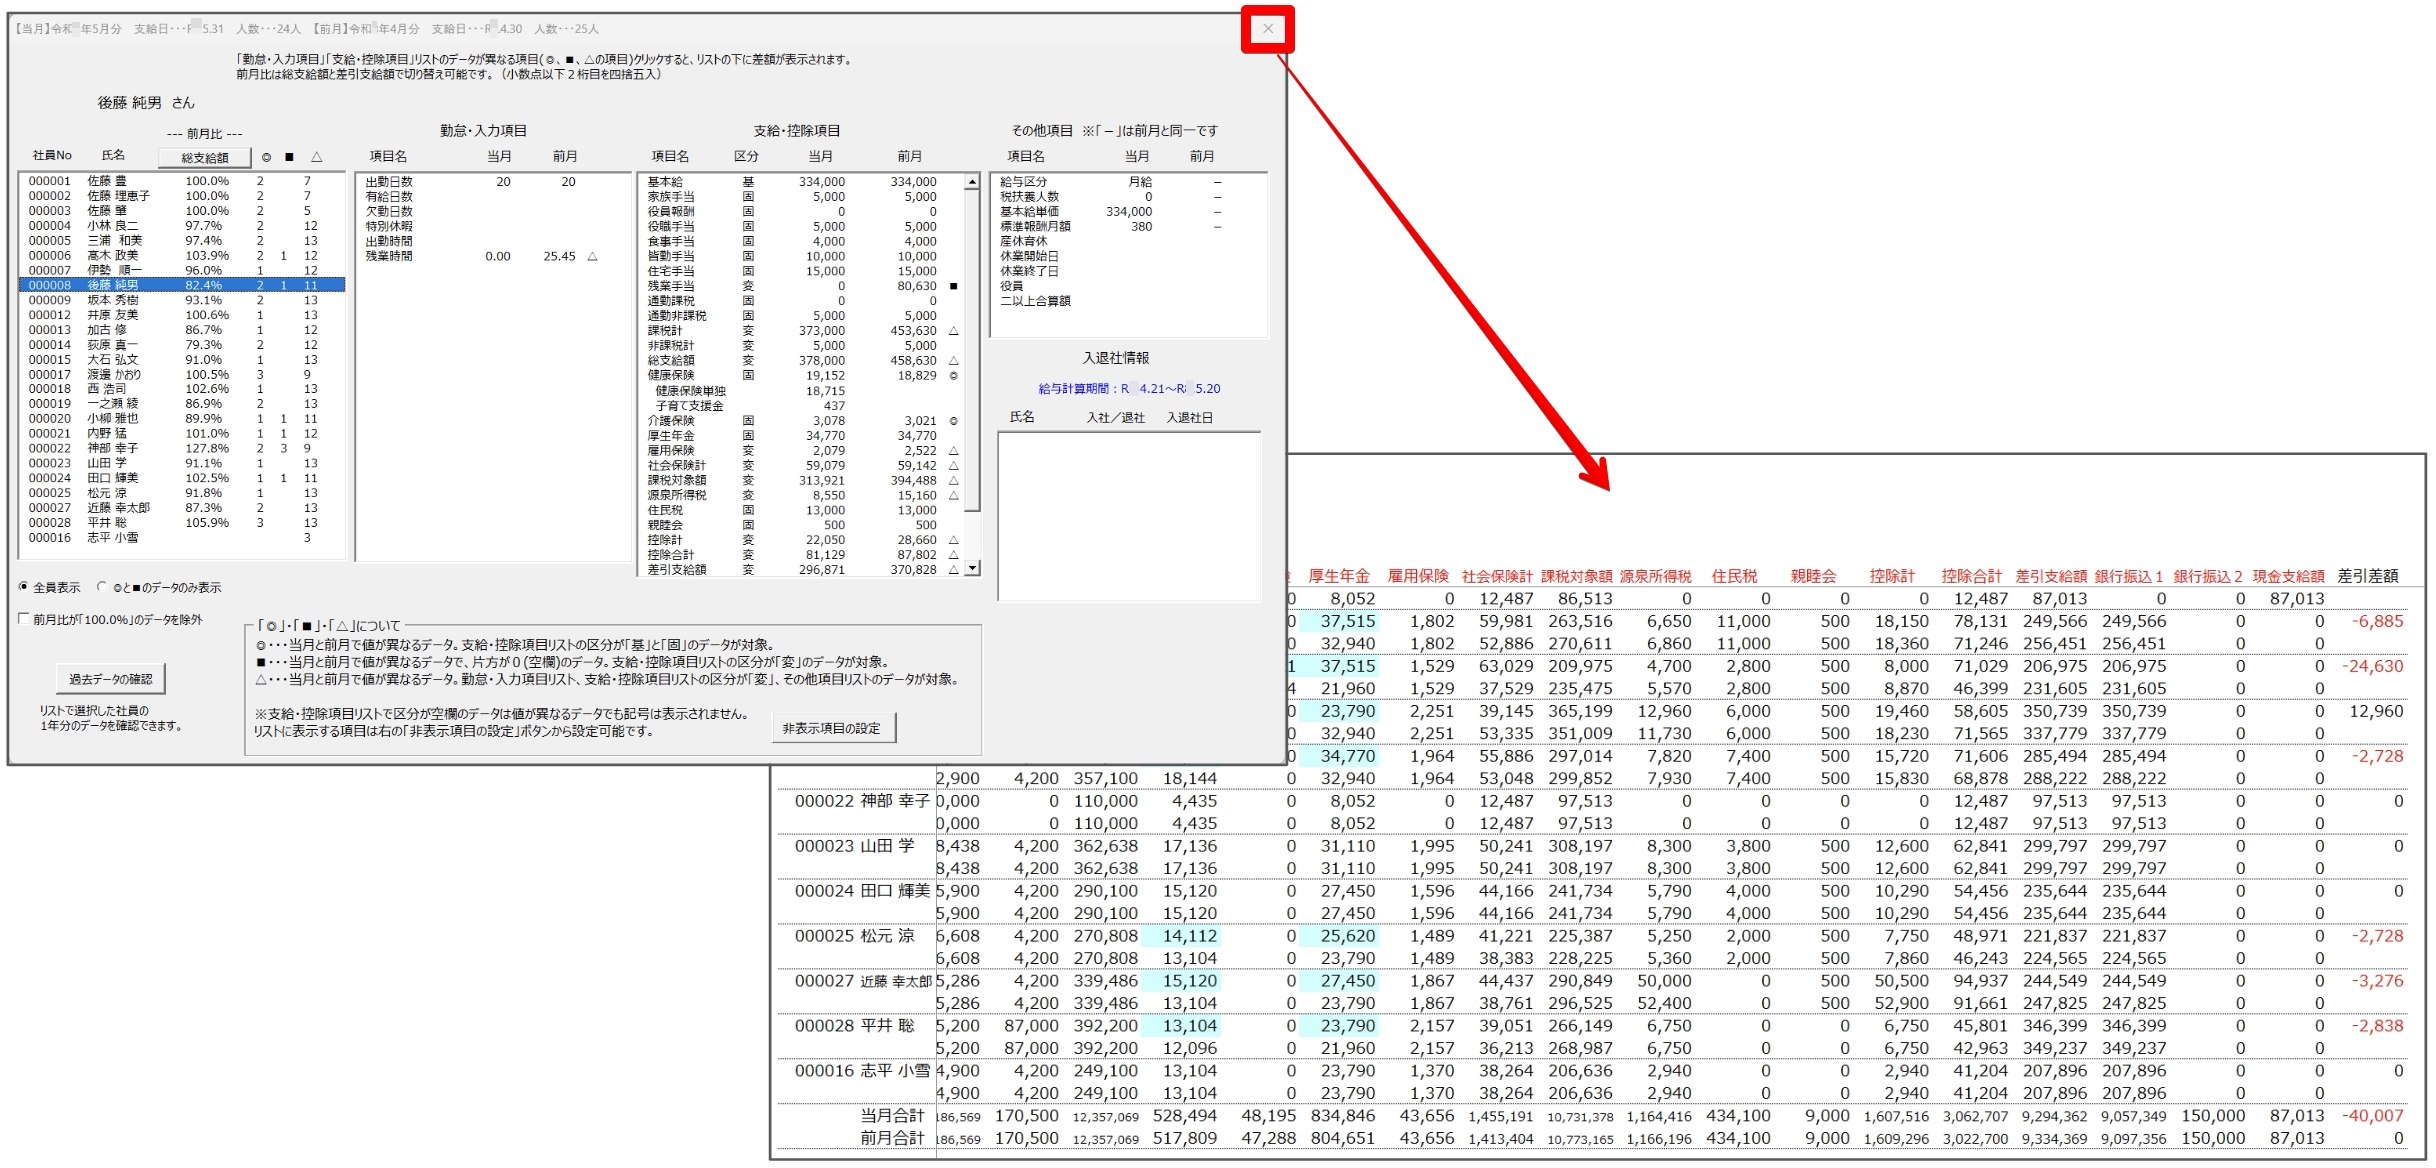Select employee 000002 佐藤 理恵子 row
The image size is (2436, 1168).
(181, 196)
